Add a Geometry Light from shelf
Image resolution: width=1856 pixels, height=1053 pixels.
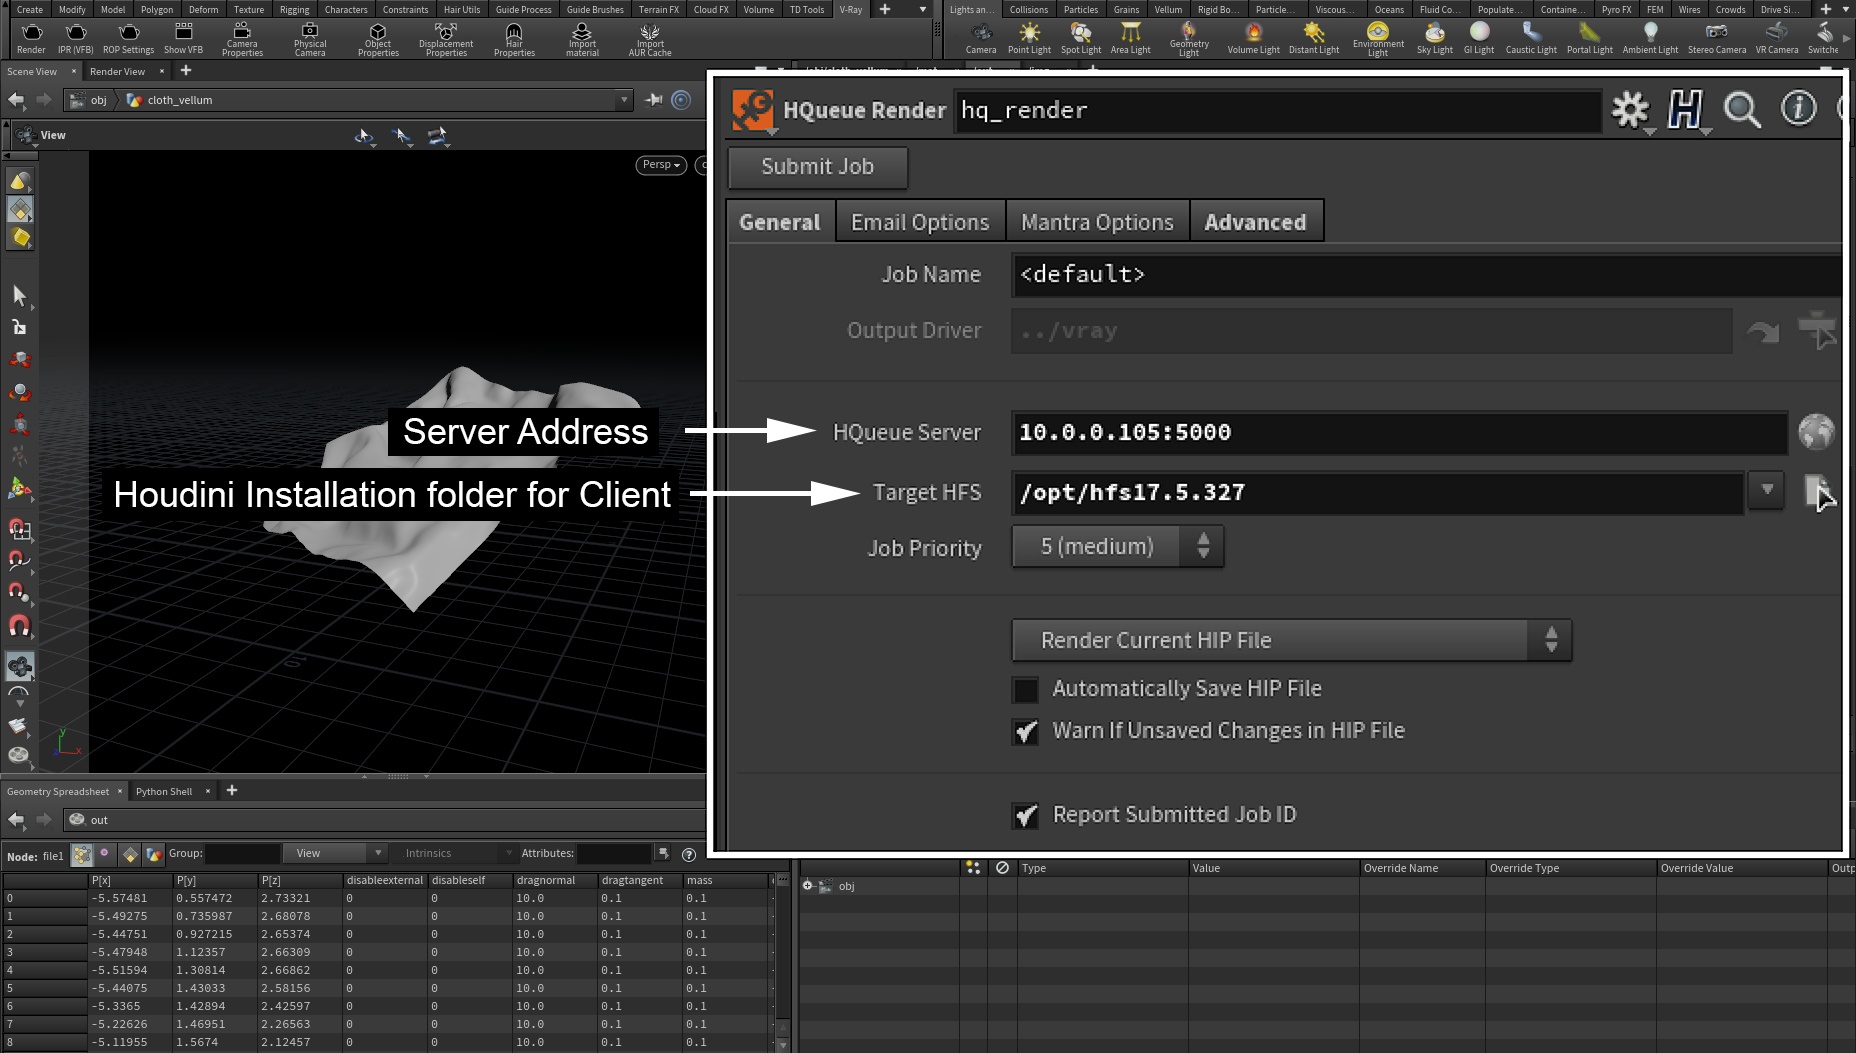pyautogui.click(x=1189, y=39)
